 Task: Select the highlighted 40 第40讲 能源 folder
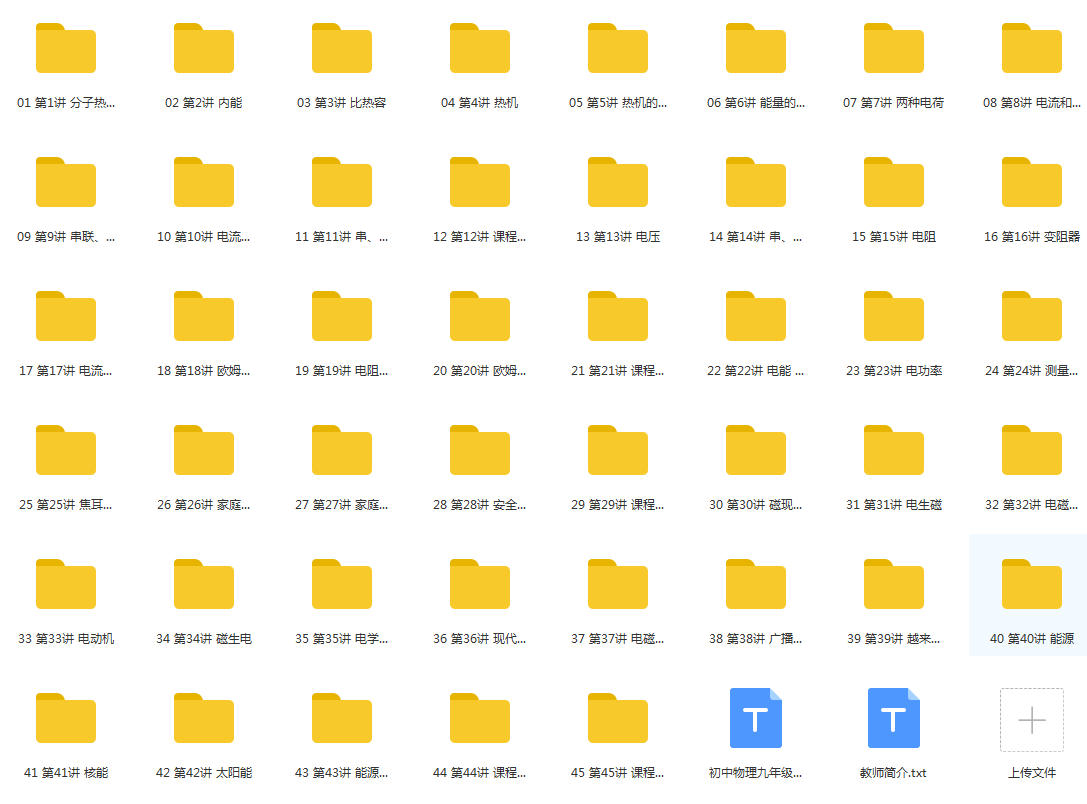1032,585
